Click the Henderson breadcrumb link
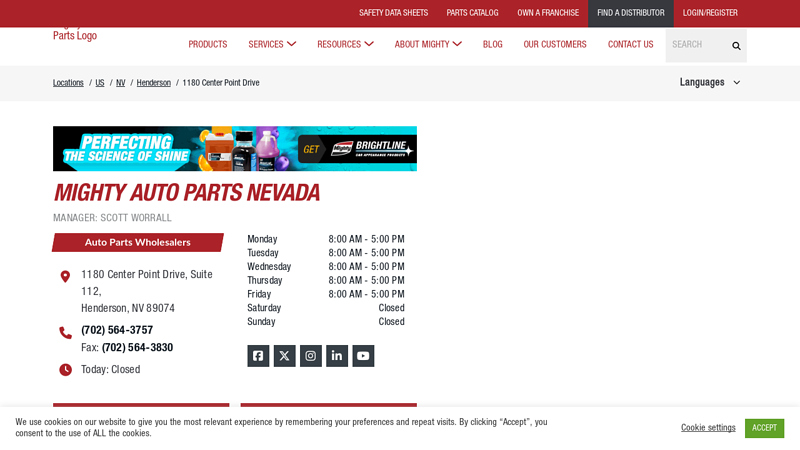Image resolution: width=800 pixels, height=450 pixels. click(154, 83)
